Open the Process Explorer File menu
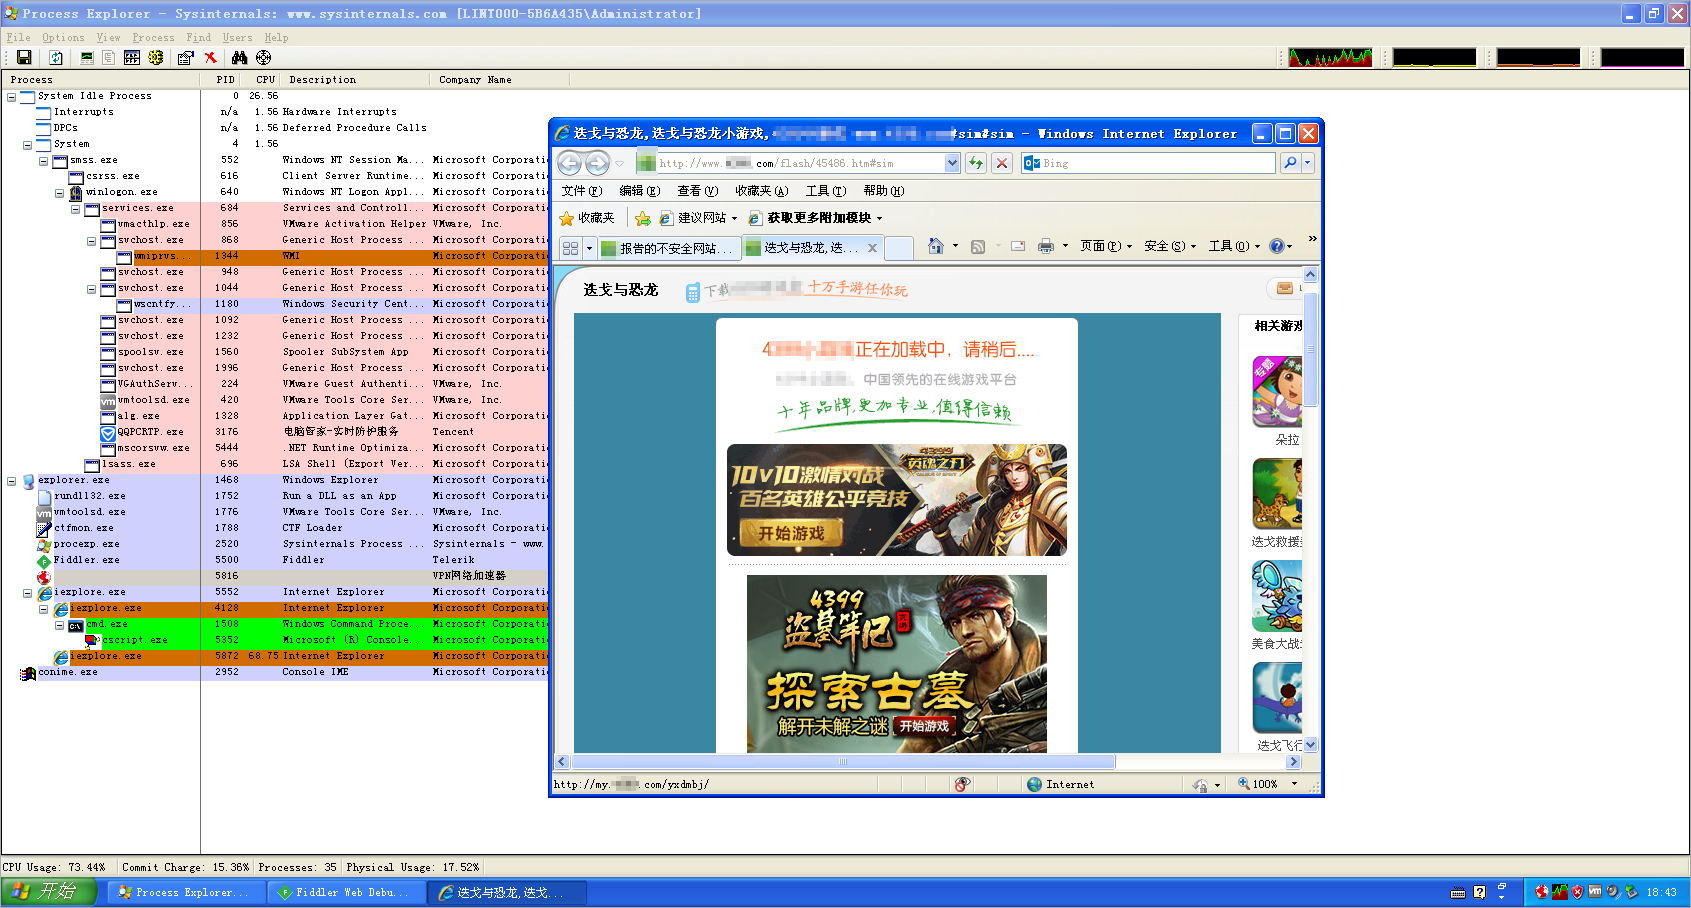Screen dimensions: 1691x908 pos(18,38)
